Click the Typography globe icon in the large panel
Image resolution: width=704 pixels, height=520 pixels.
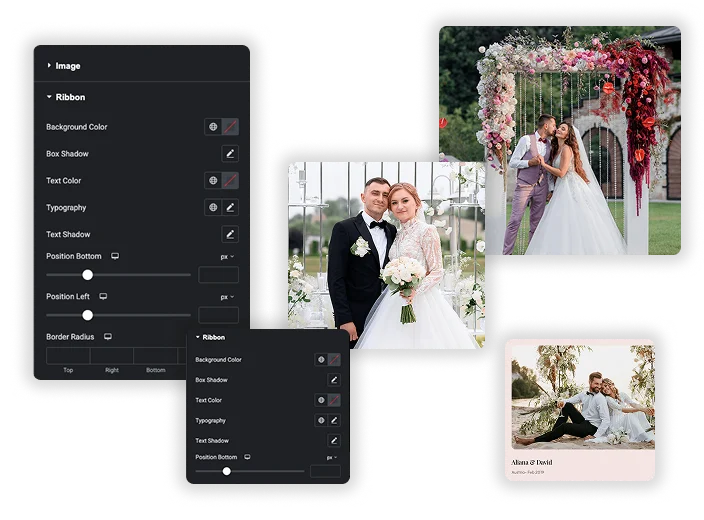point(213,207)
